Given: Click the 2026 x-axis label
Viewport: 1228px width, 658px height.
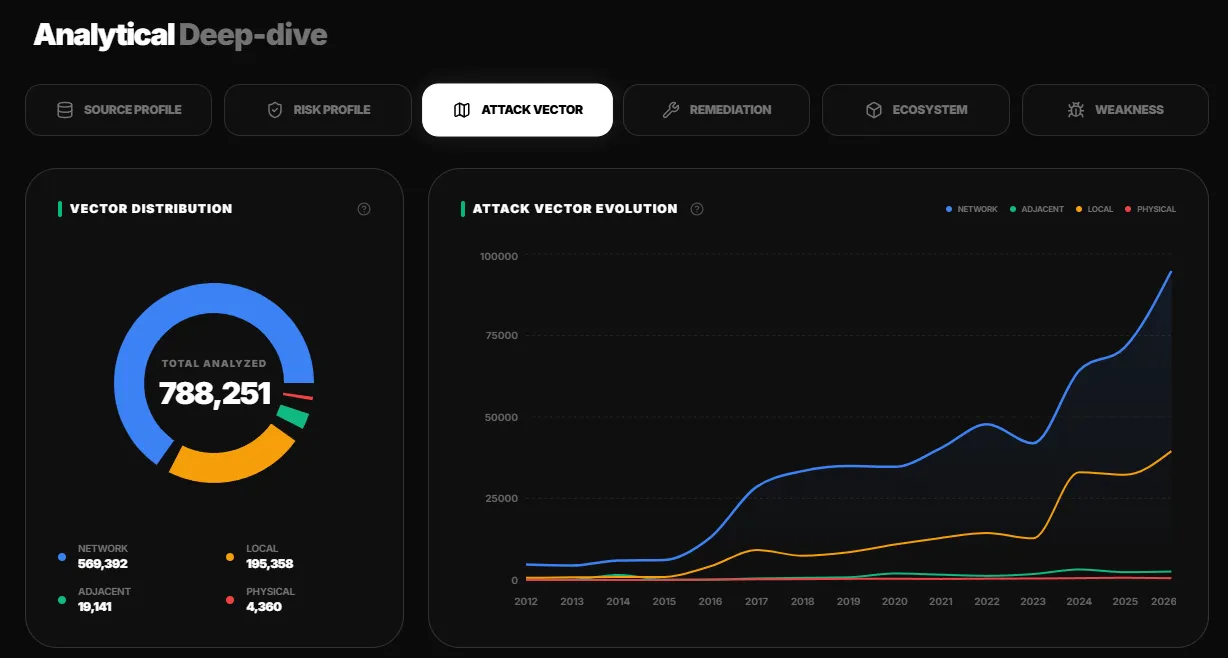Looking at the screenshot, I should 1163,602.
